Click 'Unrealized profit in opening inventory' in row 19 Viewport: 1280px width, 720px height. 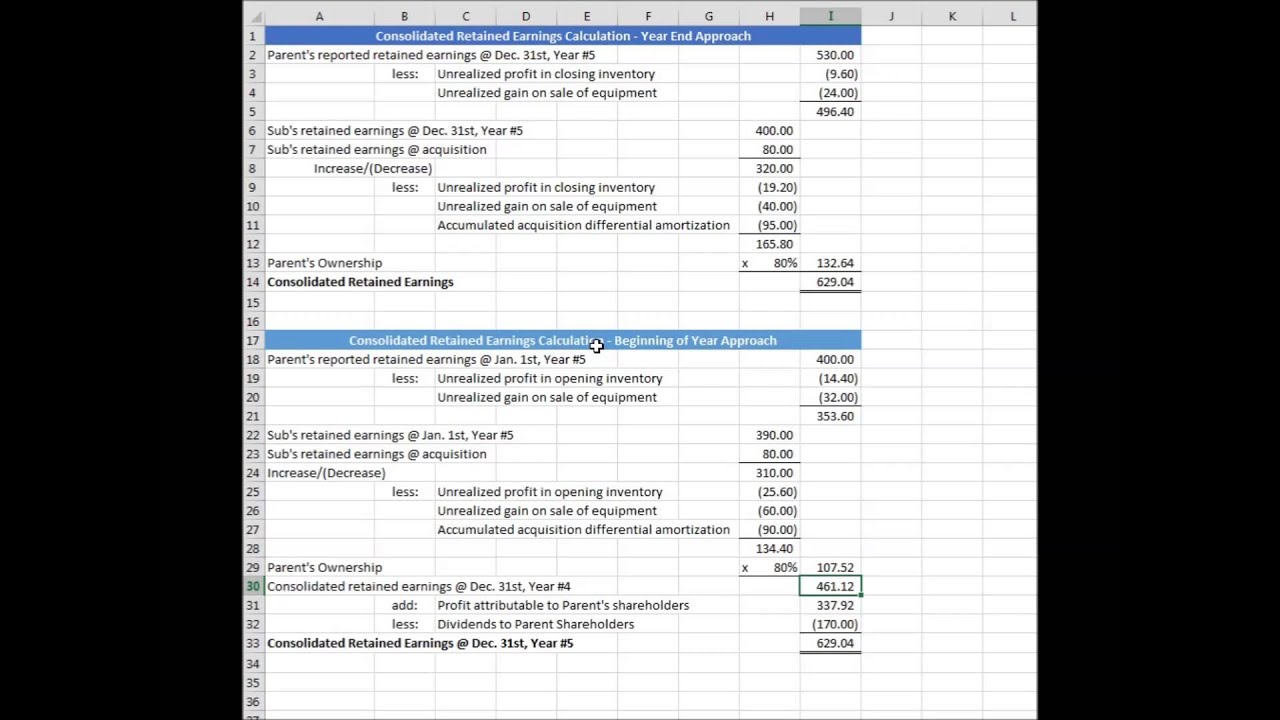(x=550, y=378)
